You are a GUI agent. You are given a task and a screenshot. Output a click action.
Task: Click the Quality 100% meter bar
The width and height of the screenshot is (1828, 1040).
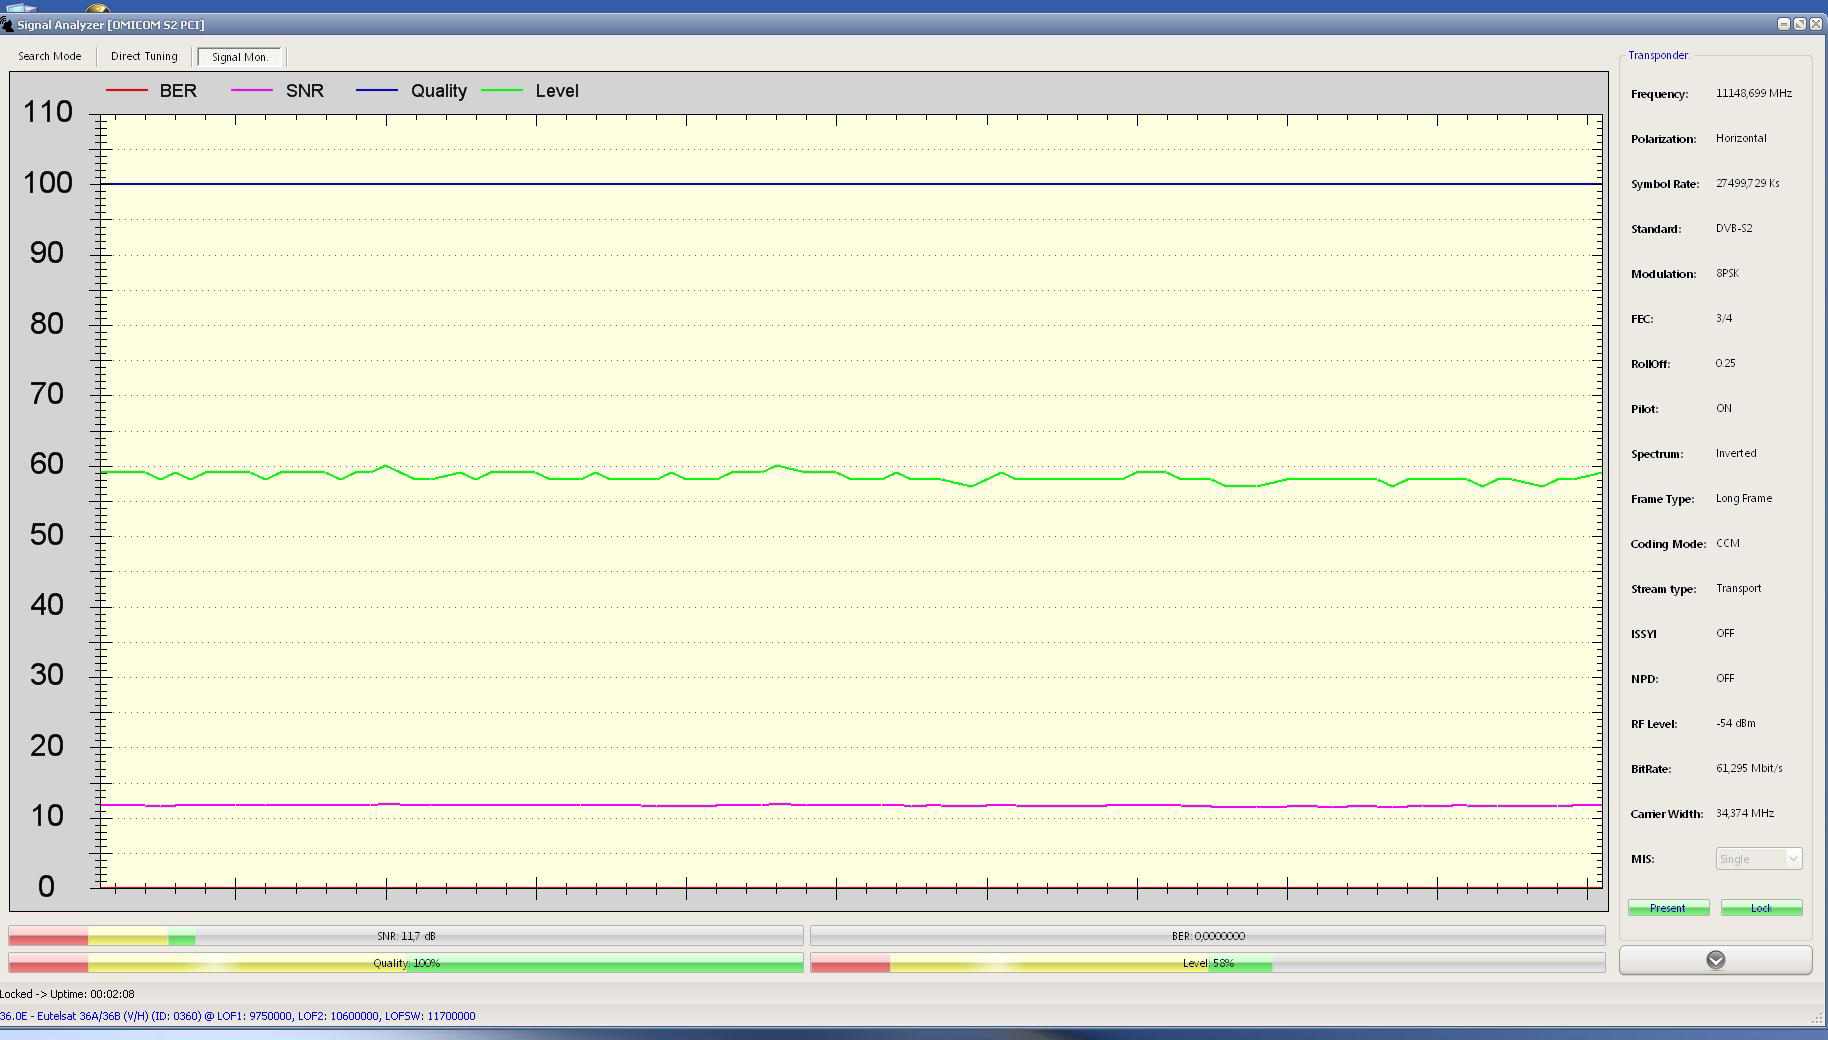[406, 963]
